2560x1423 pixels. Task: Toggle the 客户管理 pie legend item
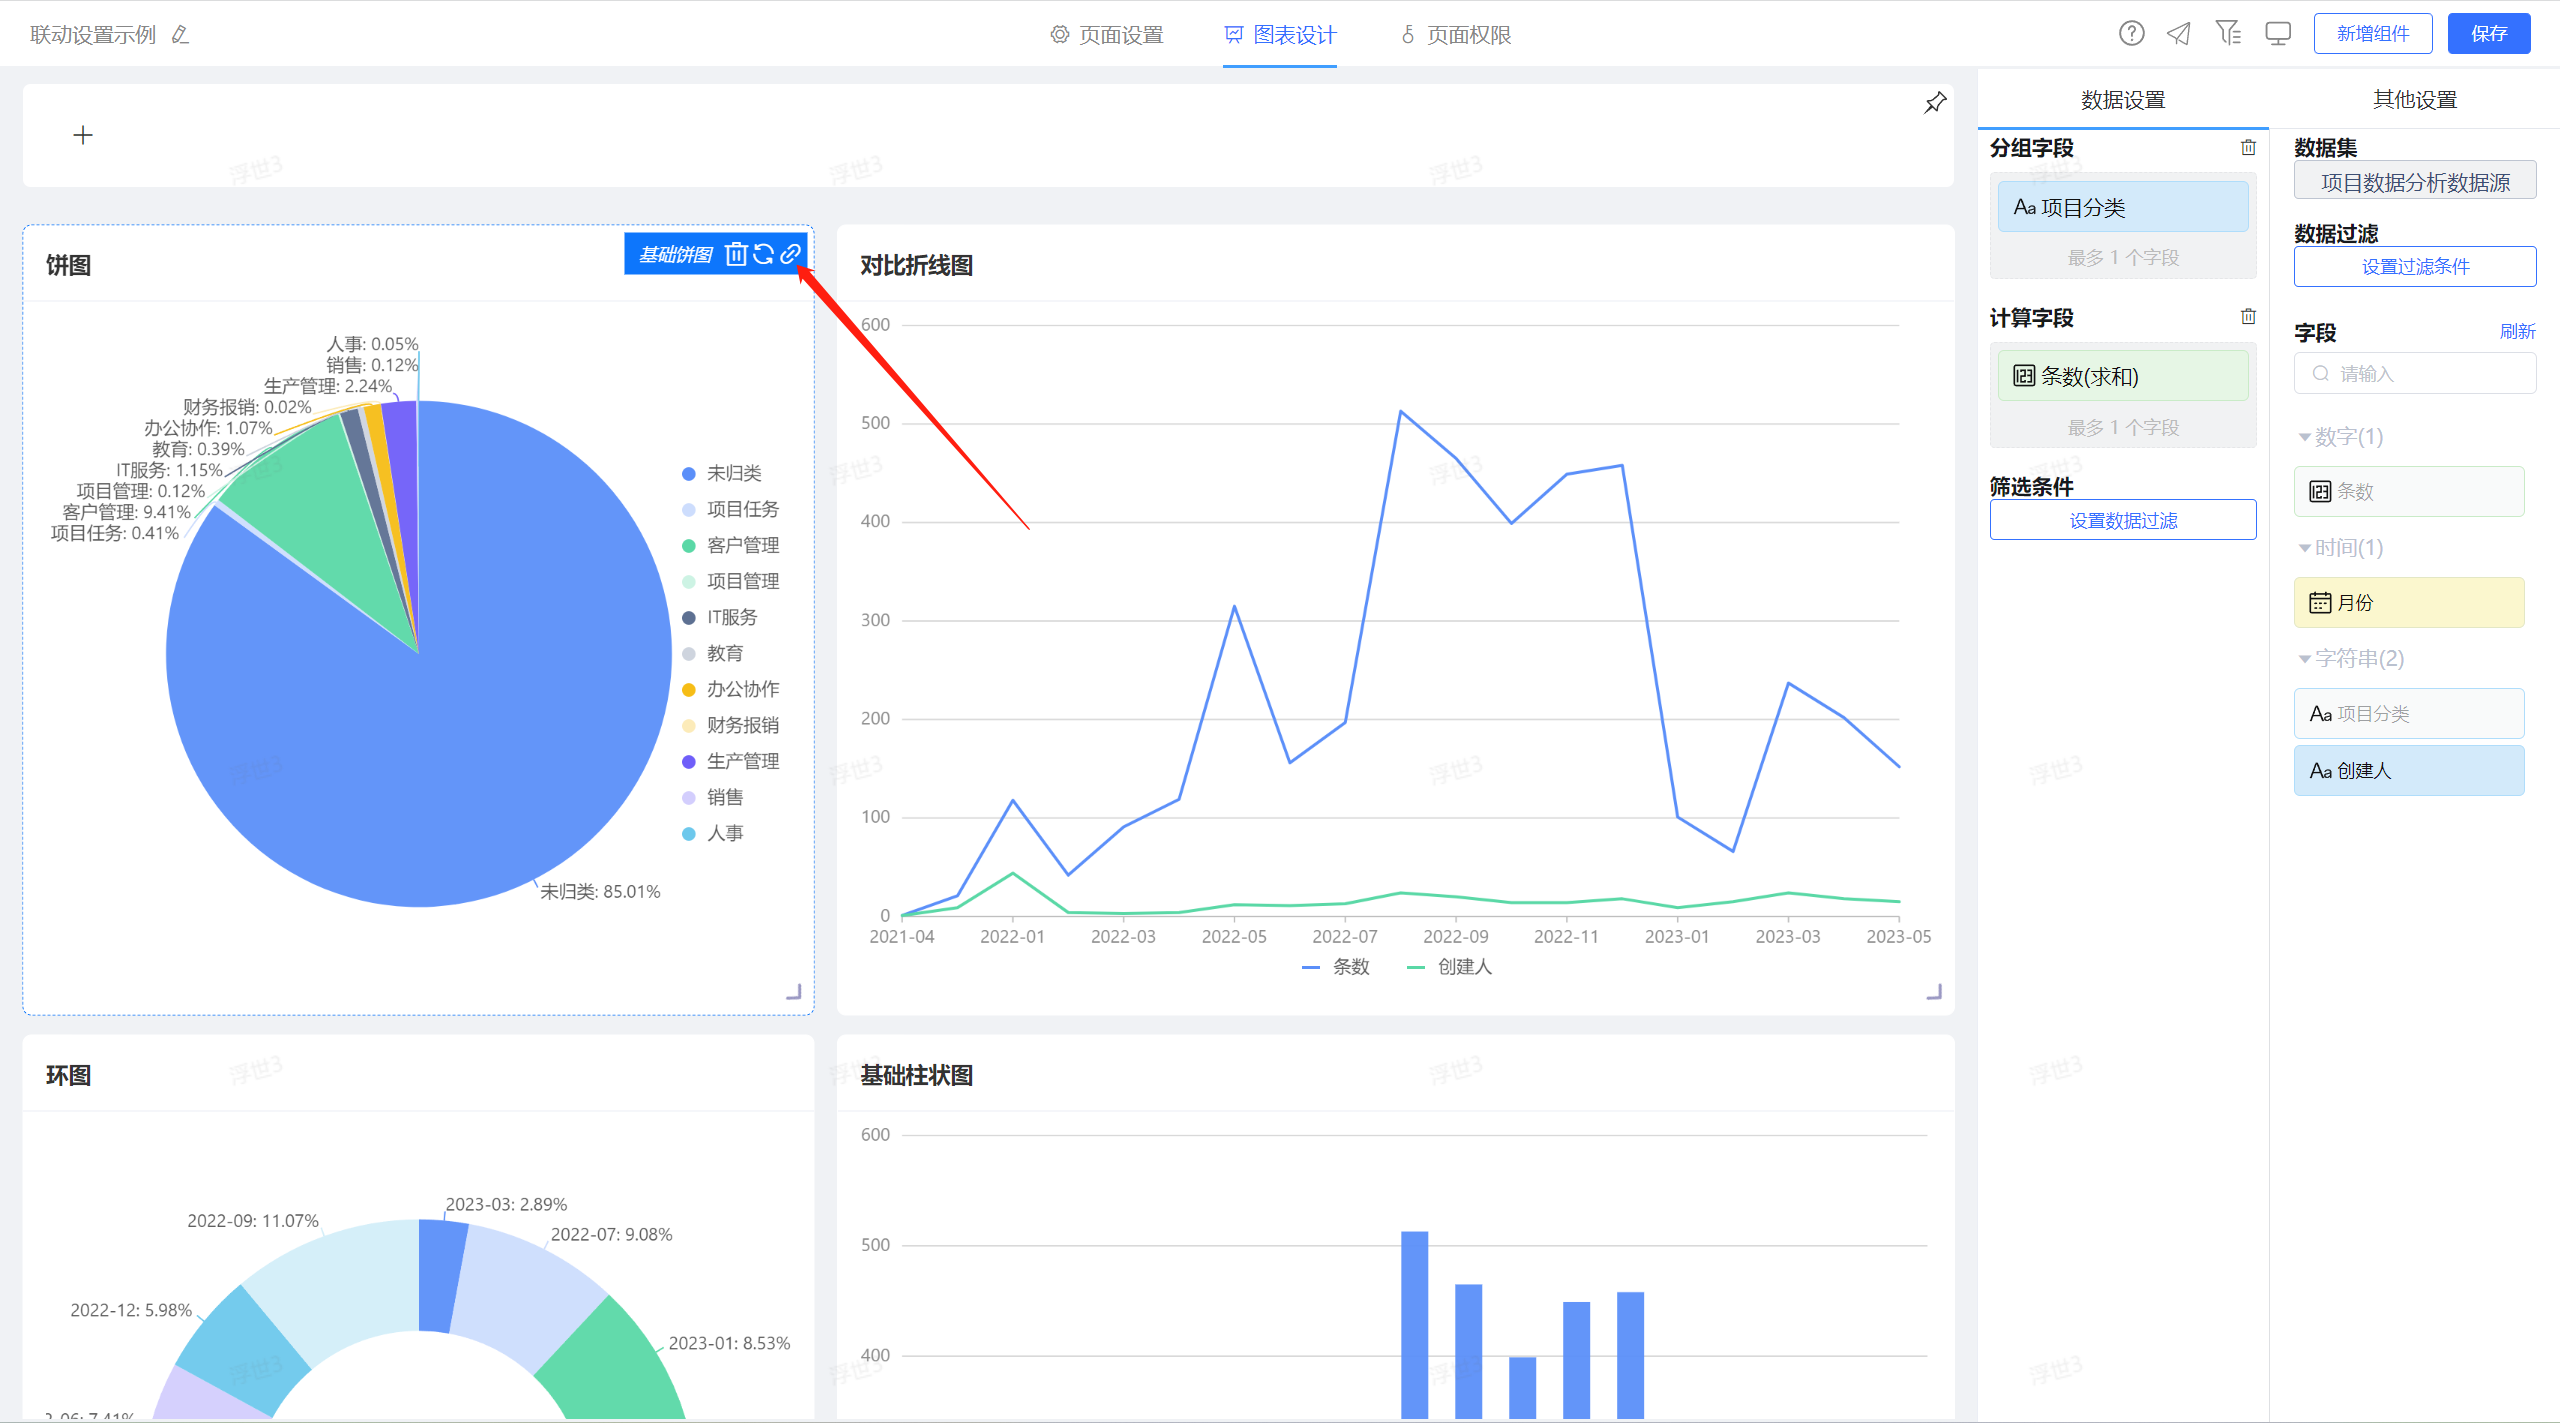pos(730,545)
